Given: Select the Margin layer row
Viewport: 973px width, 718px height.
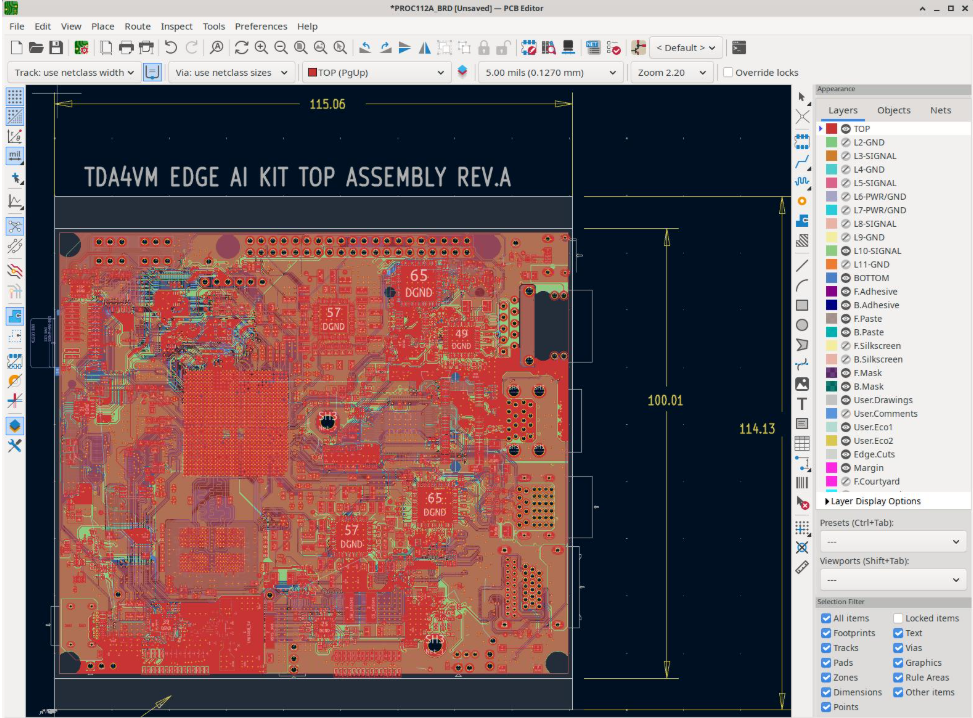Looking at the screenshot, I should (894, 468).
